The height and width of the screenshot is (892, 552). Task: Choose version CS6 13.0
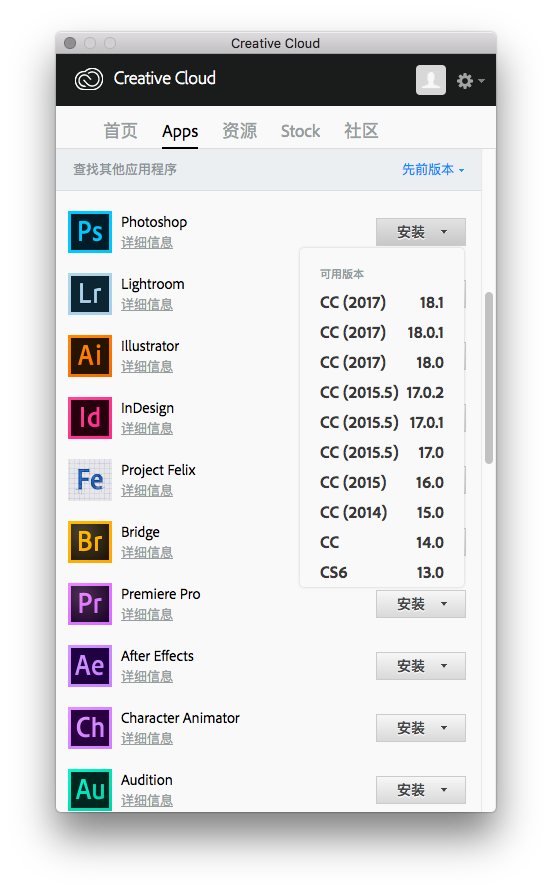coord(382,573)
